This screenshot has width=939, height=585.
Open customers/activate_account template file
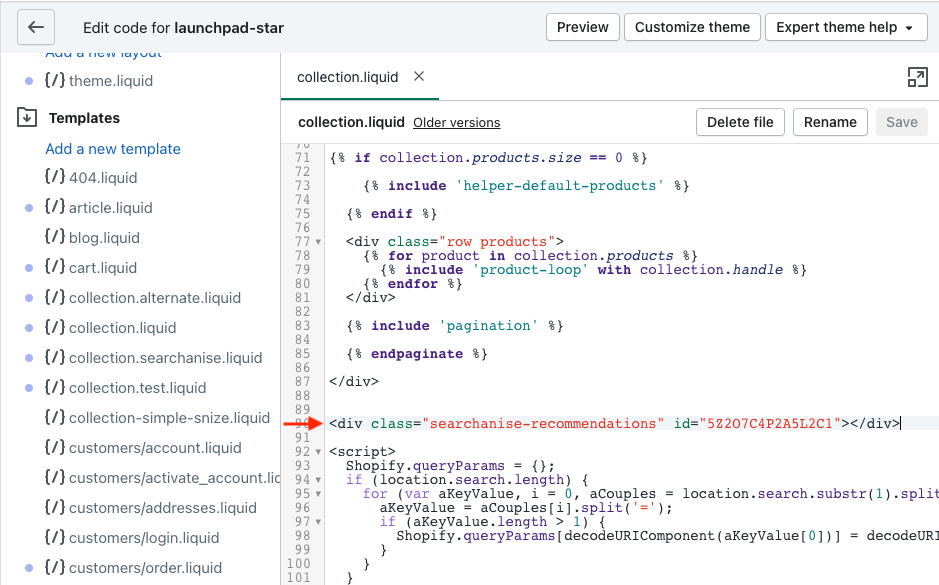(174, 477)
